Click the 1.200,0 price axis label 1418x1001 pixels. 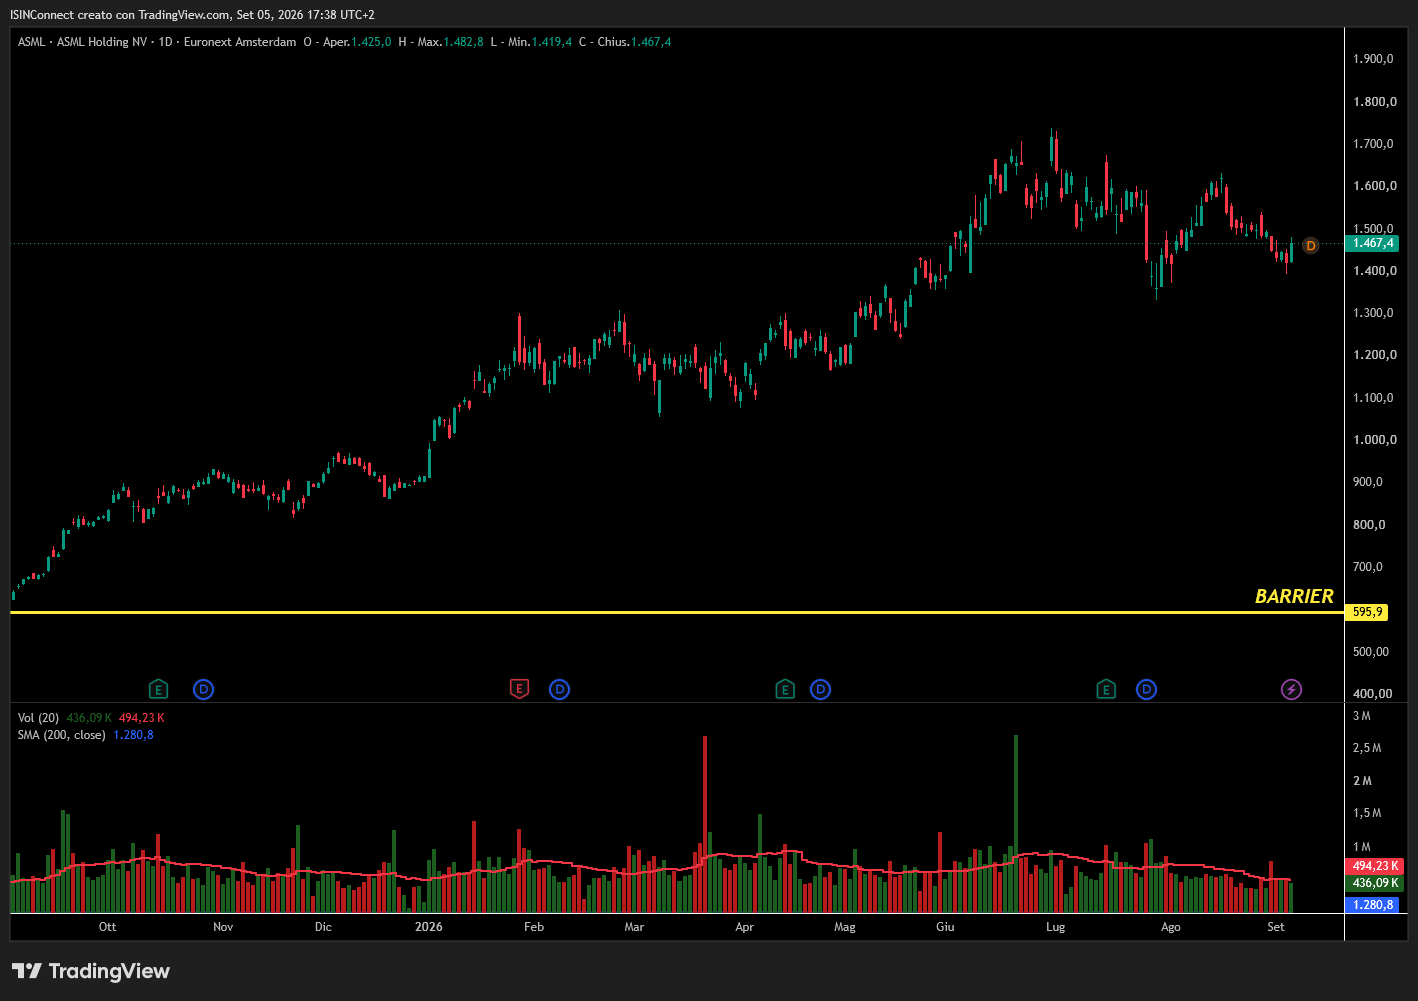[1375, 355]
